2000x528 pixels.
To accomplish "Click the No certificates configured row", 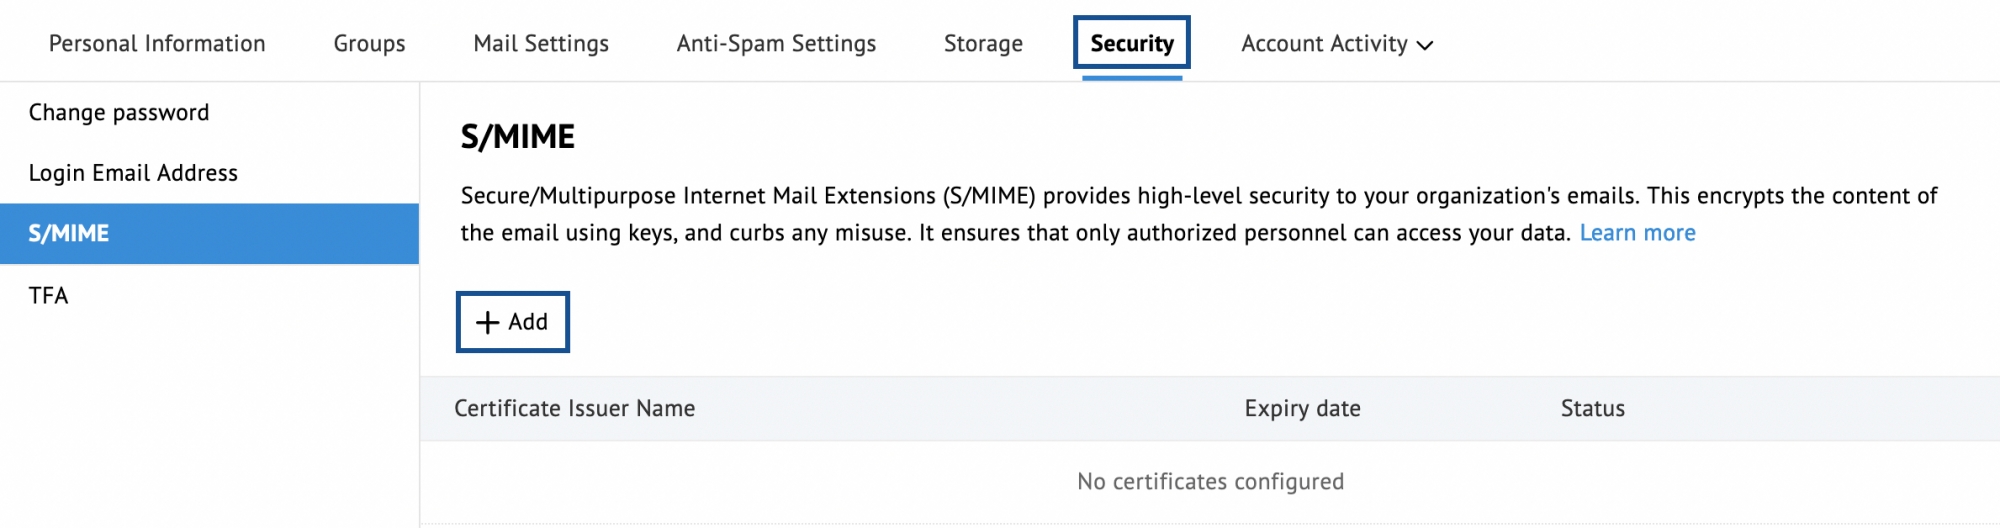I will [1210, 482].
